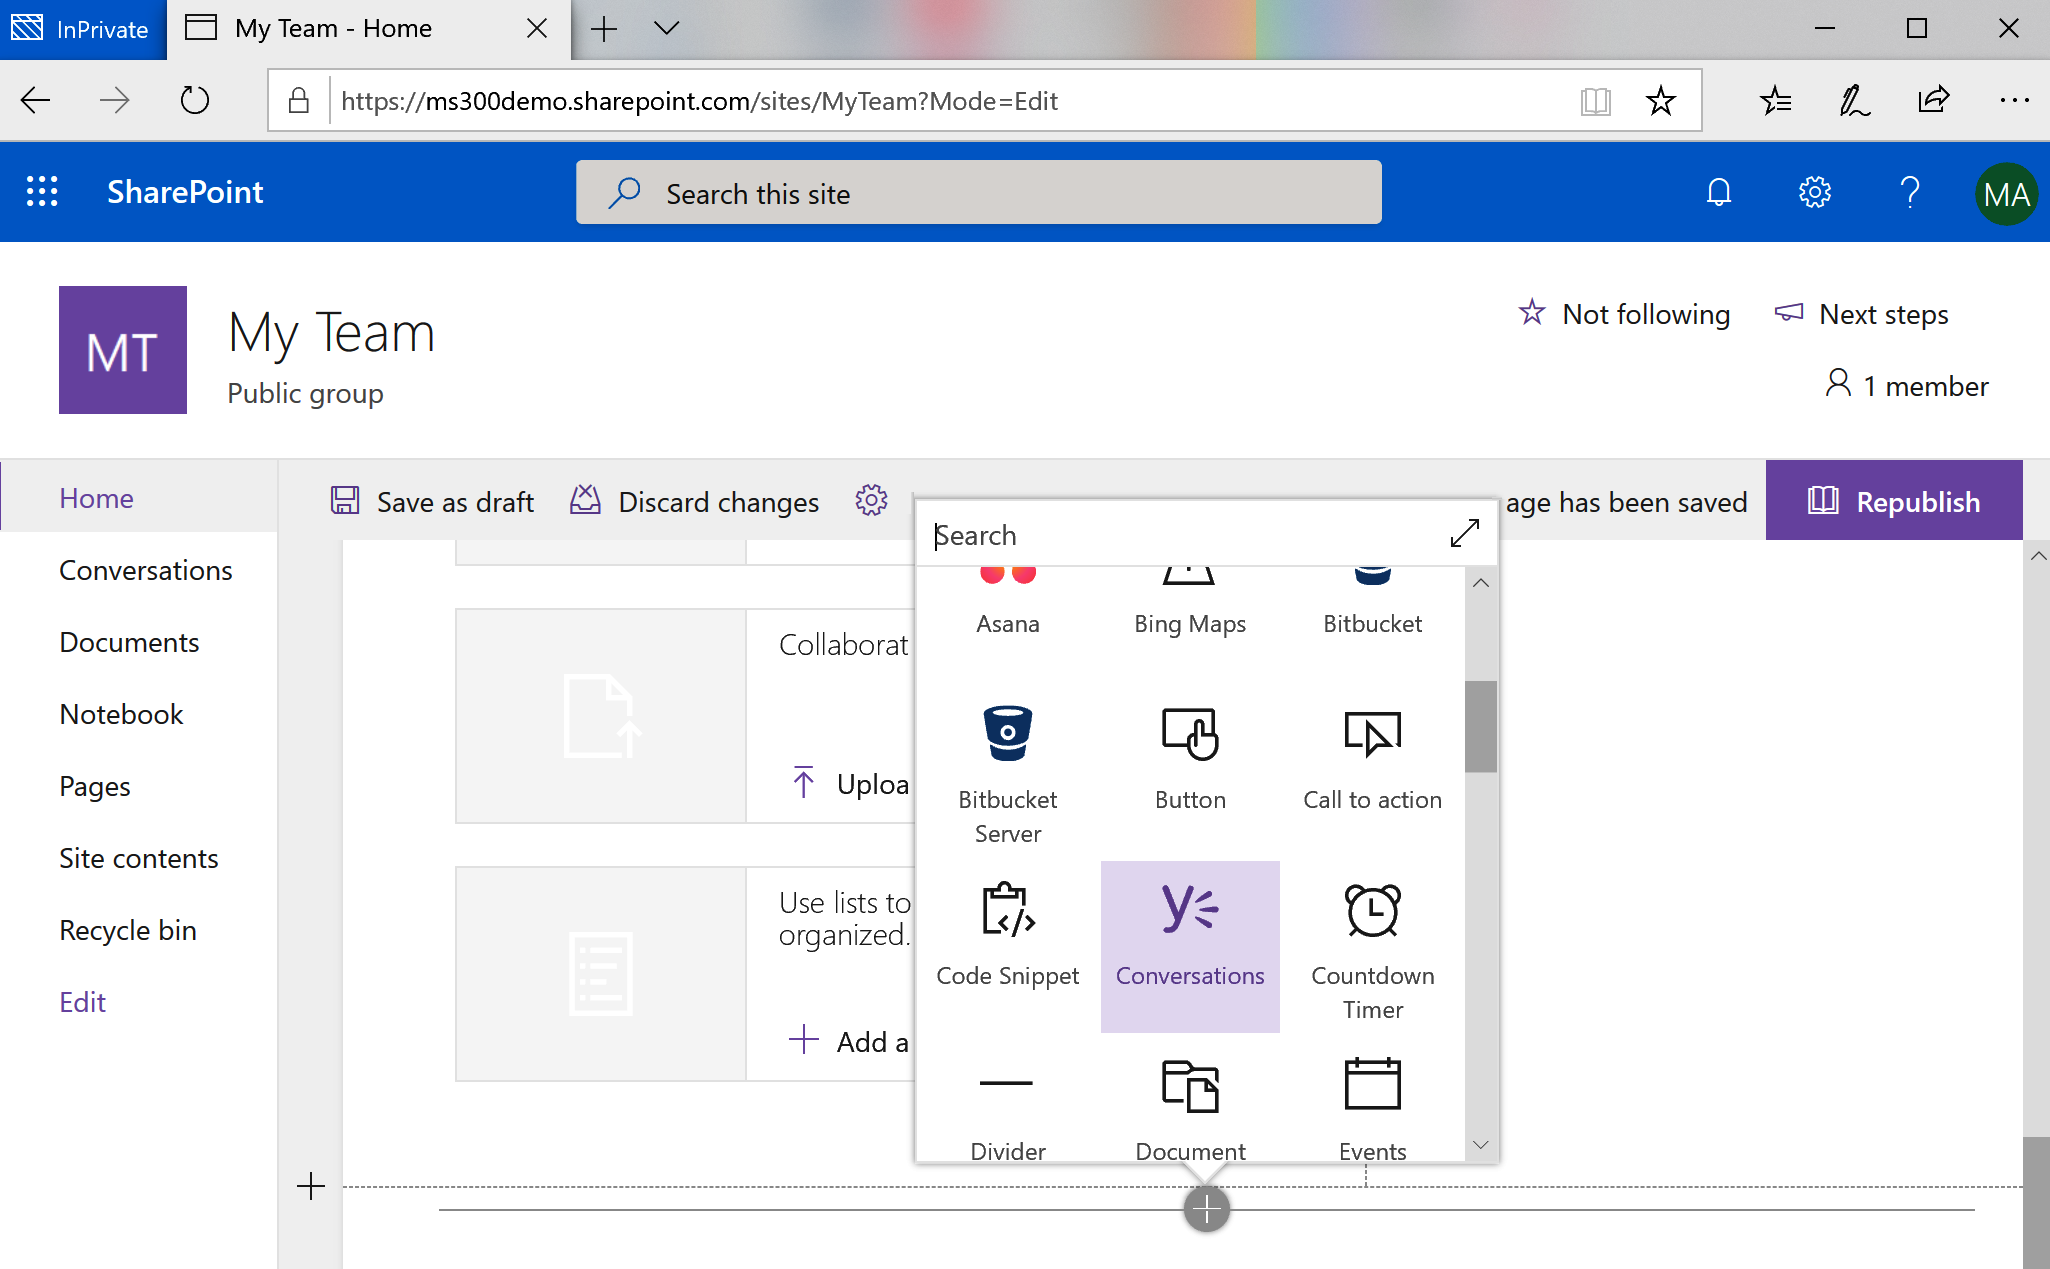Open Next steps panel

[1862, 314]
